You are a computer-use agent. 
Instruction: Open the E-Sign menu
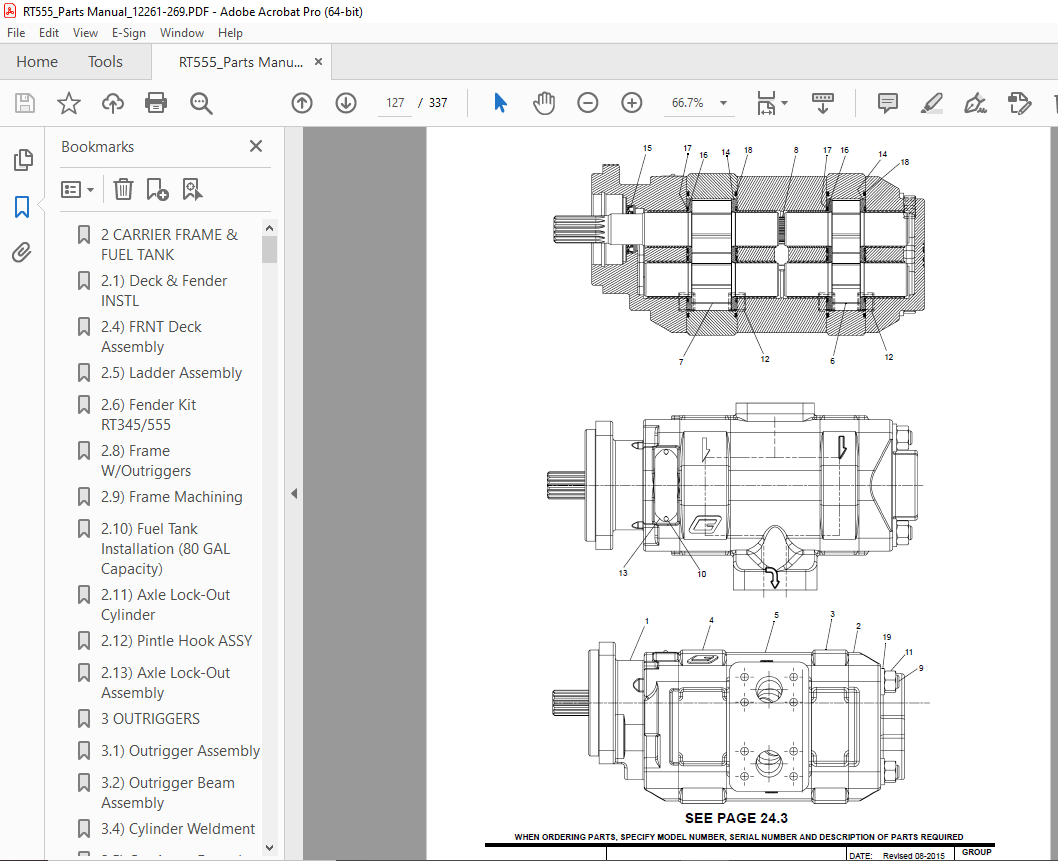tap(129, 33)
